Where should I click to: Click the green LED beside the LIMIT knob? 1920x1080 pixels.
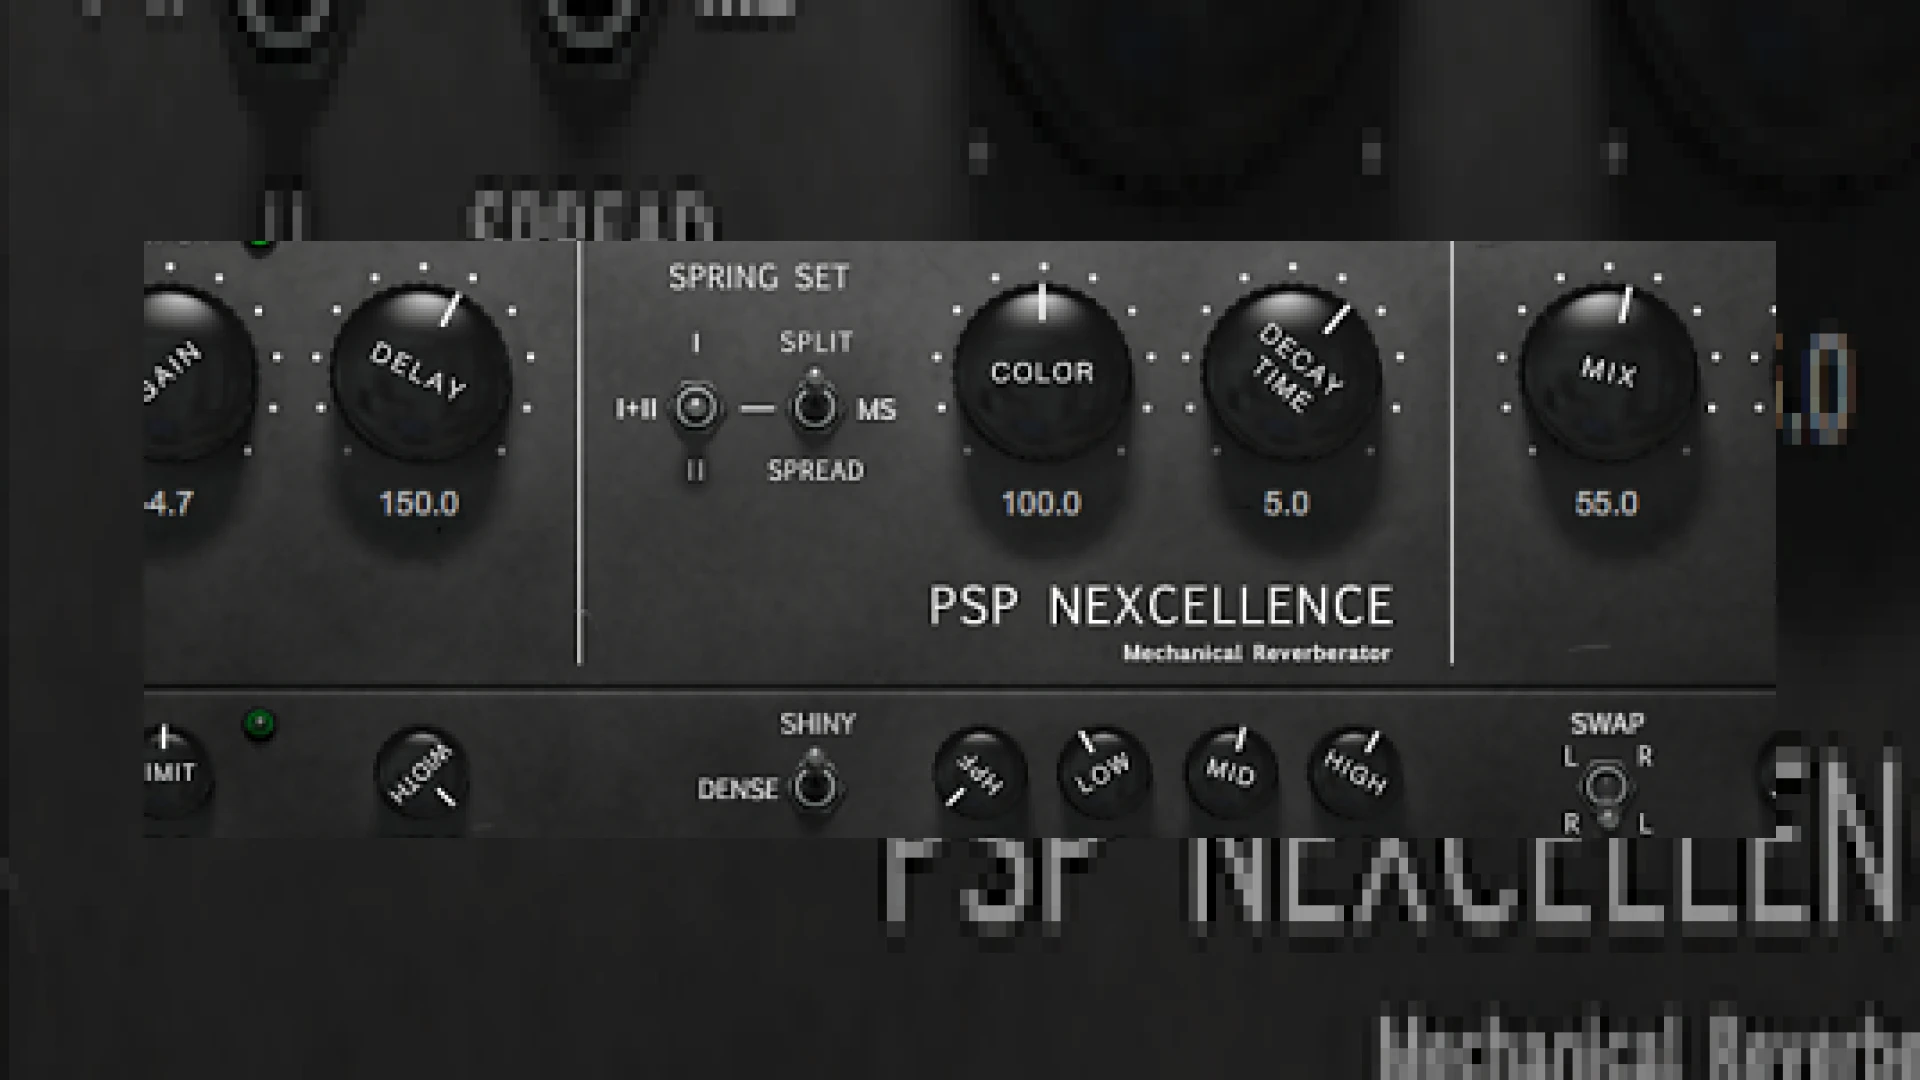coord(260,724)
